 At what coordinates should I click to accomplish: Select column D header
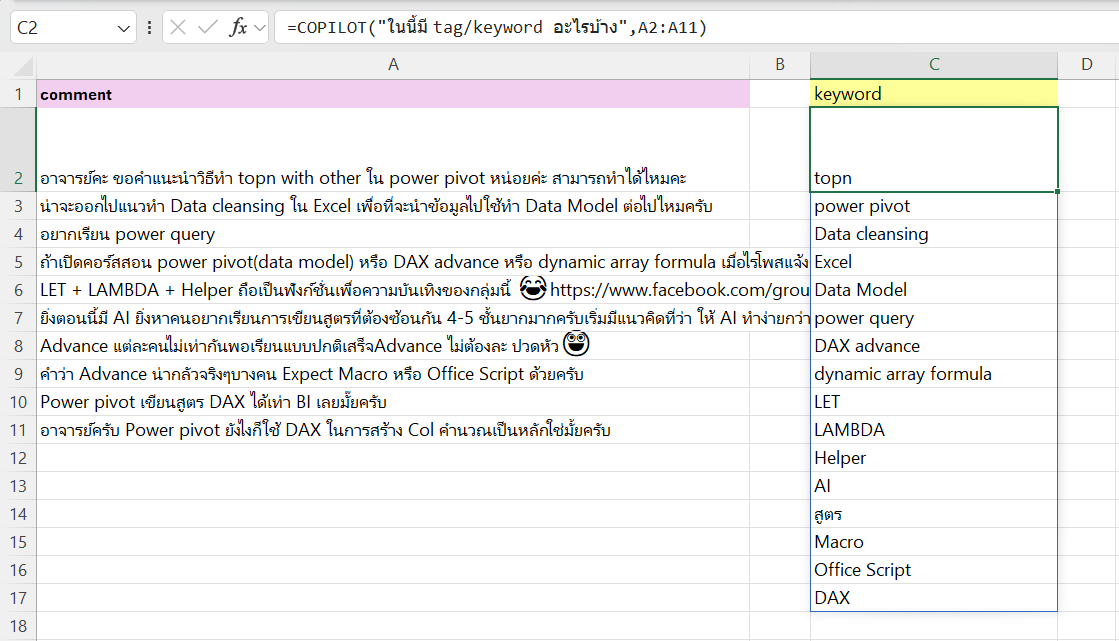coord(1086,65)
